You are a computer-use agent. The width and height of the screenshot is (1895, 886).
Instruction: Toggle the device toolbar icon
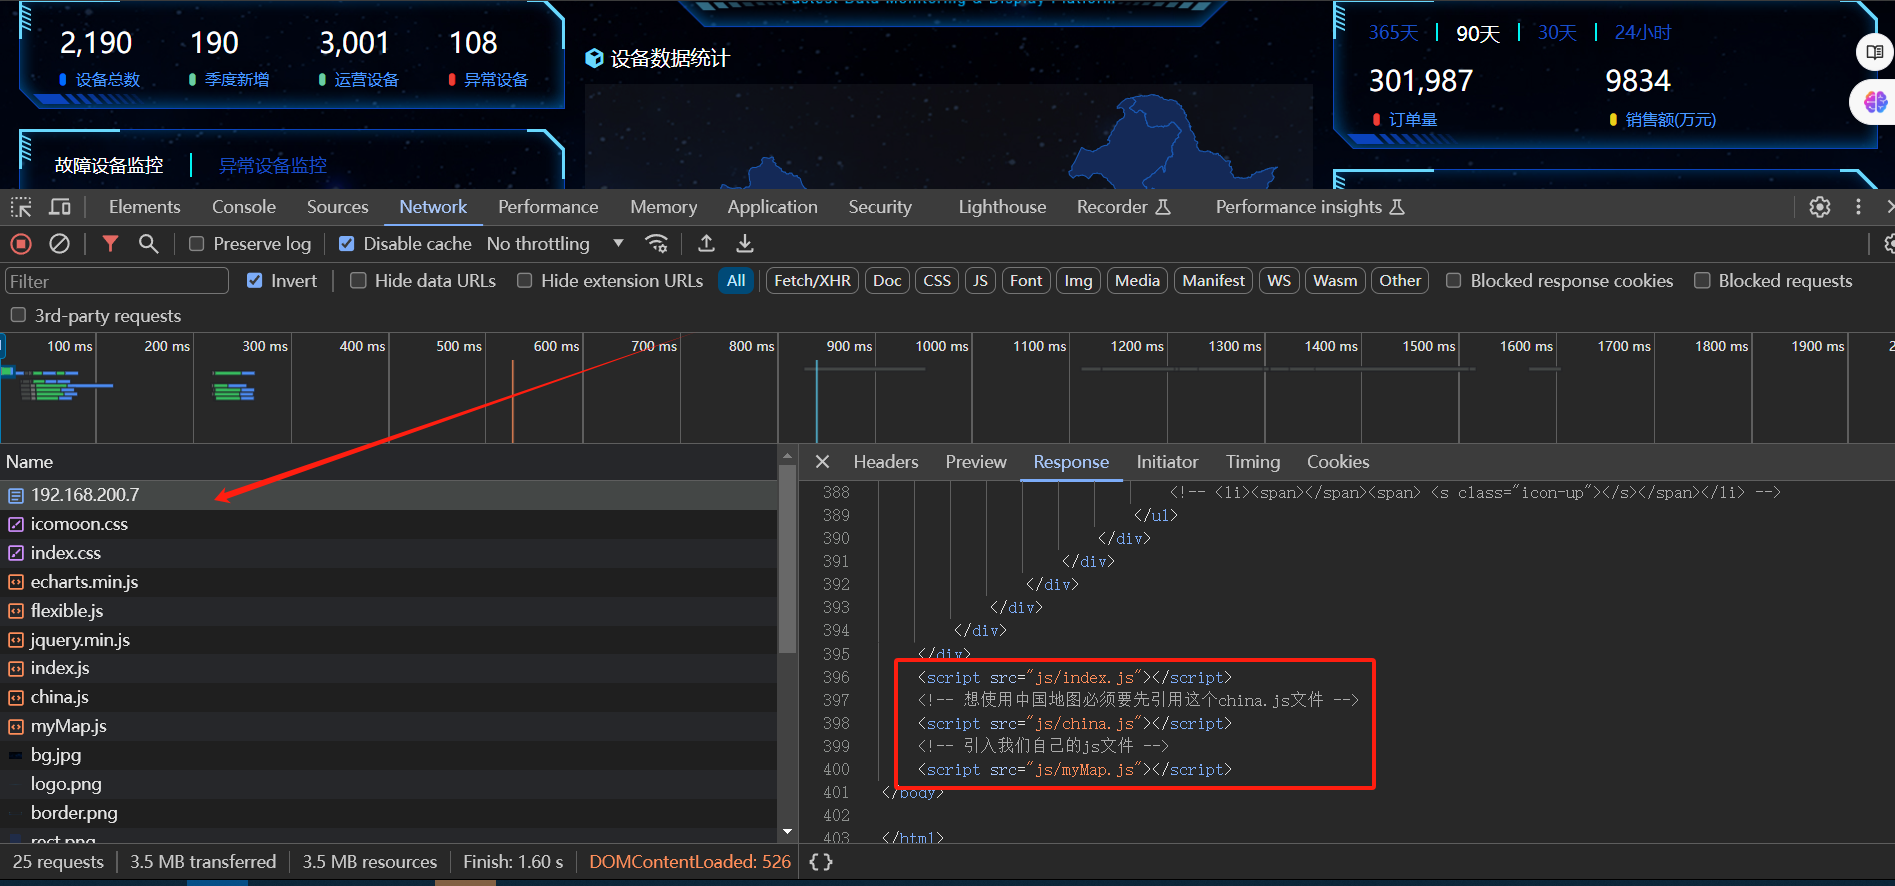click(60, 207)
